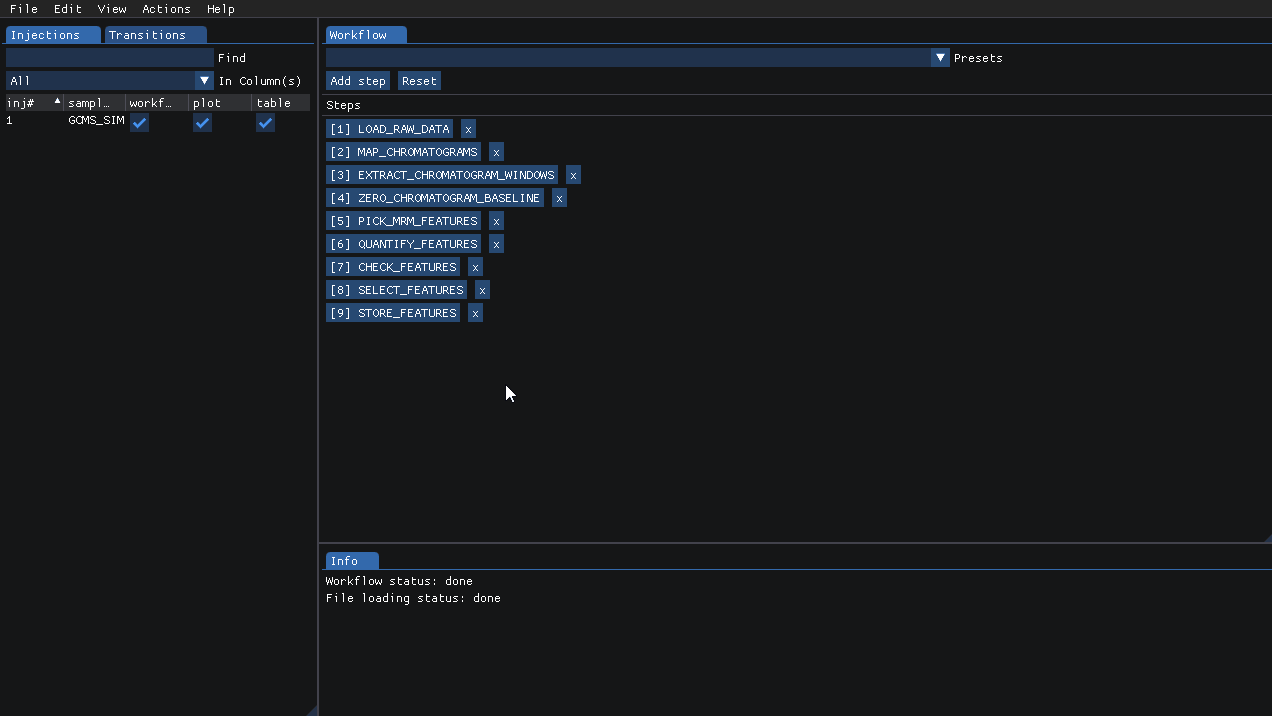Select step [4] ZERO_CHROMATOGRAM_BASELINE
This screenshot has height=716, width=1272.
coord(435,198)
